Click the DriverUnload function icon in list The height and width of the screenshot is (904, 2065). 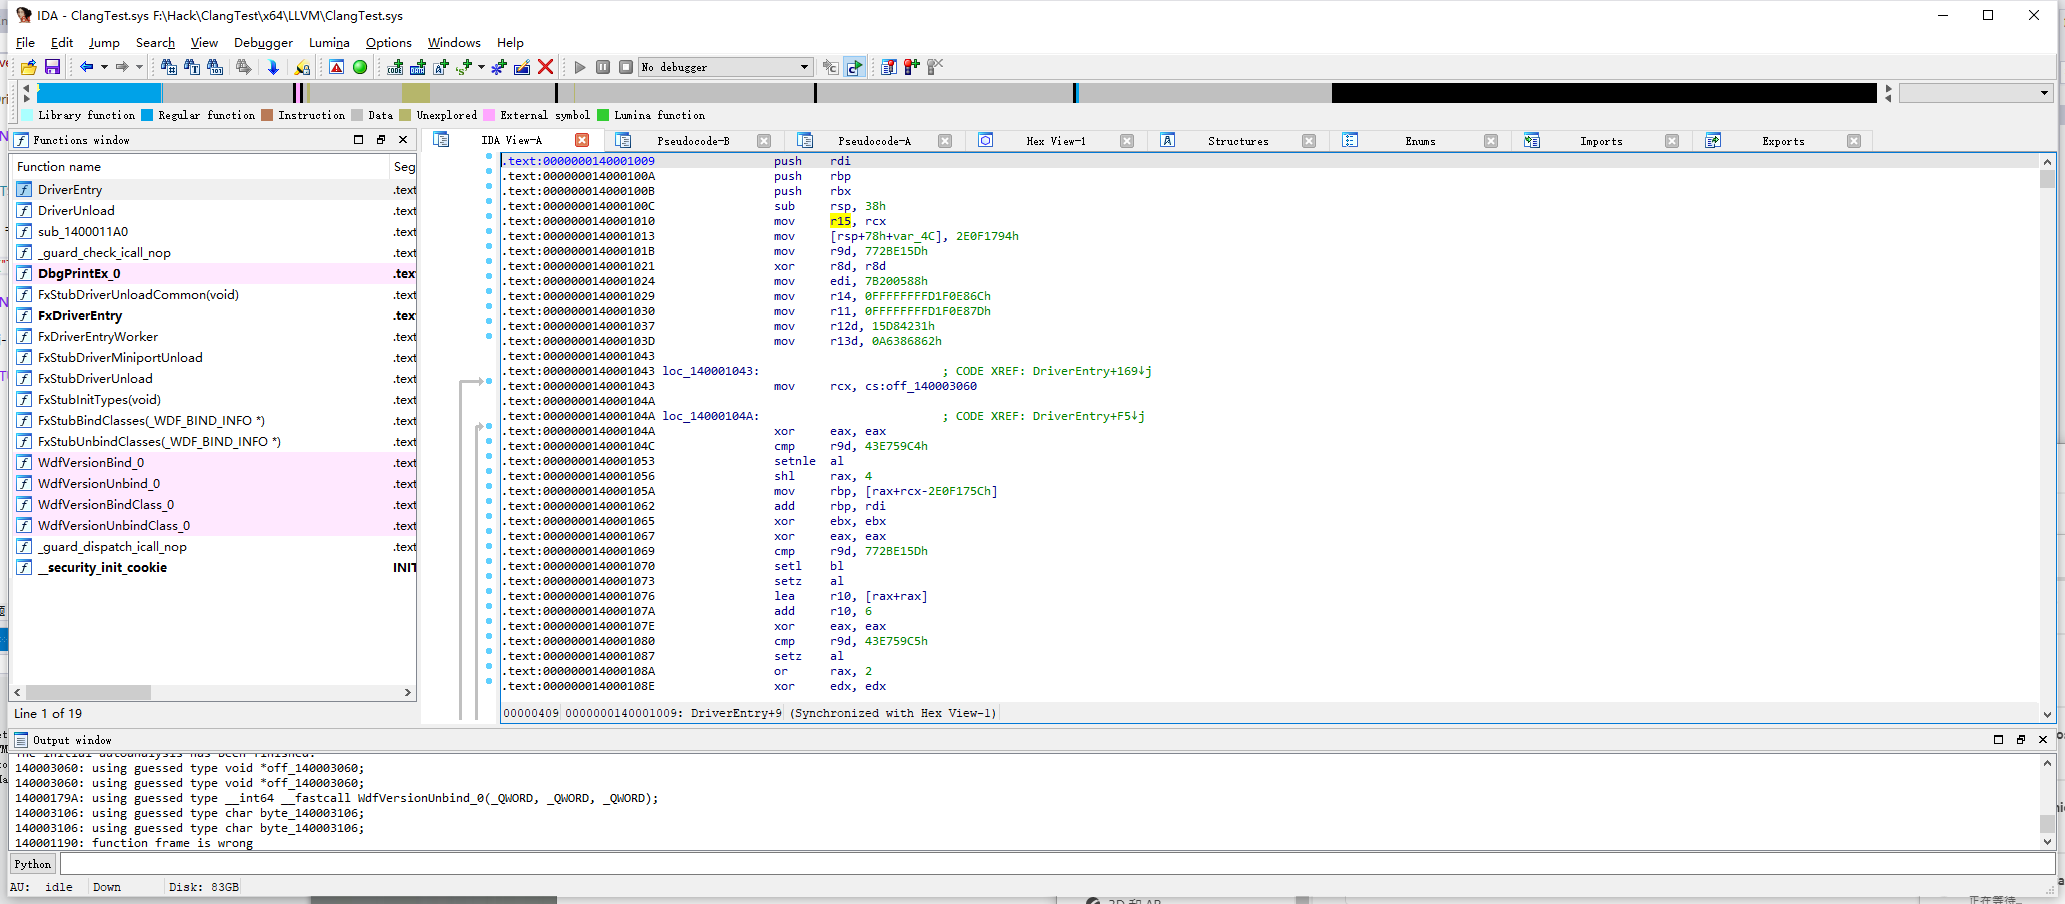[x=25, y=211]
